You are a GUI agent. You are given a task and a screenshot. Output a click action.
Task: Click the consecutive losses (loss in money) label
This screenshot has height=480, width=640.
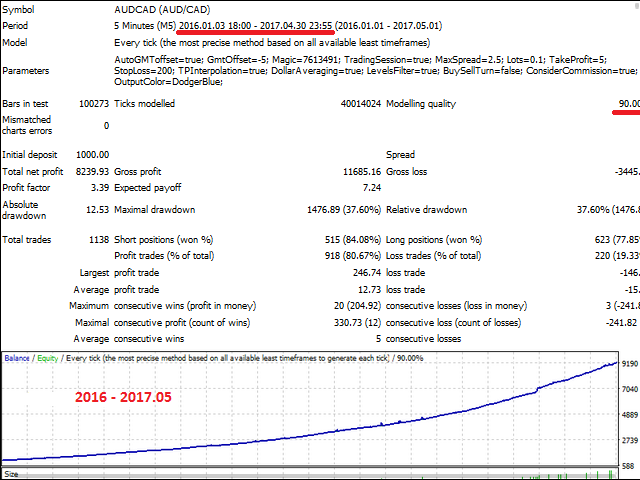click(456, 306)
